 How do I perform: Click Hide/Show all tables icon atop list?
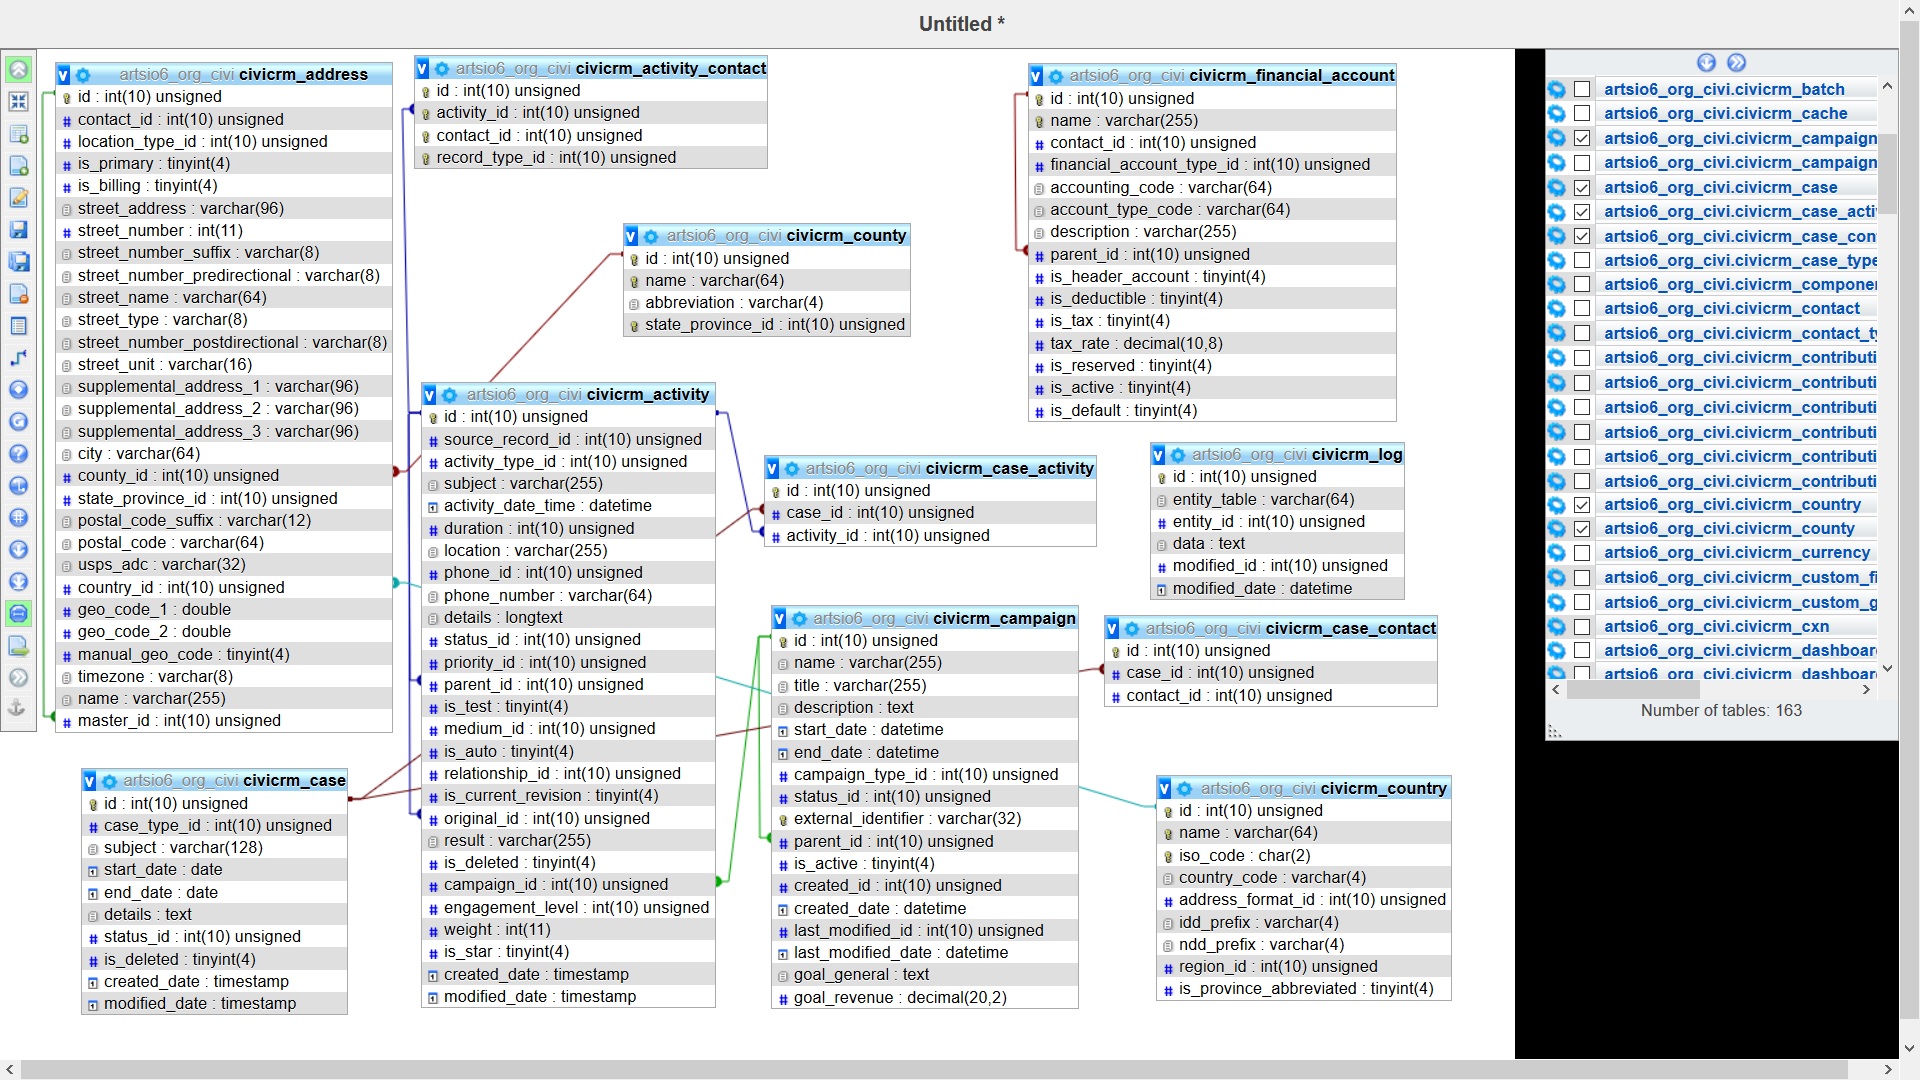(1707, 63)
